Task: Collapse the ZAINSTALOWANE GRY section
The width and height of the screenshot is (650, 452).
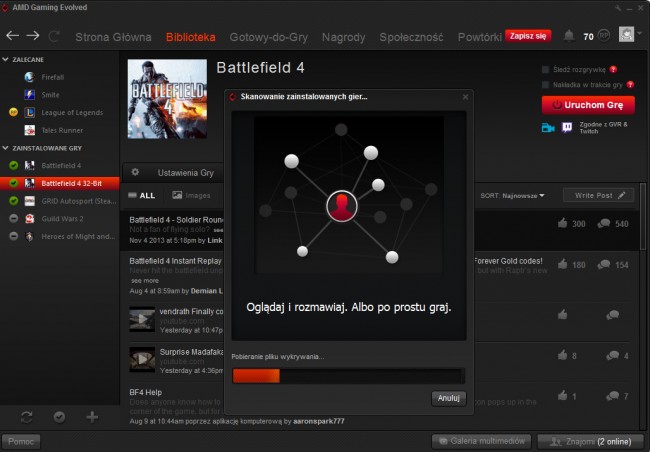Action: (x=5, y=148)
